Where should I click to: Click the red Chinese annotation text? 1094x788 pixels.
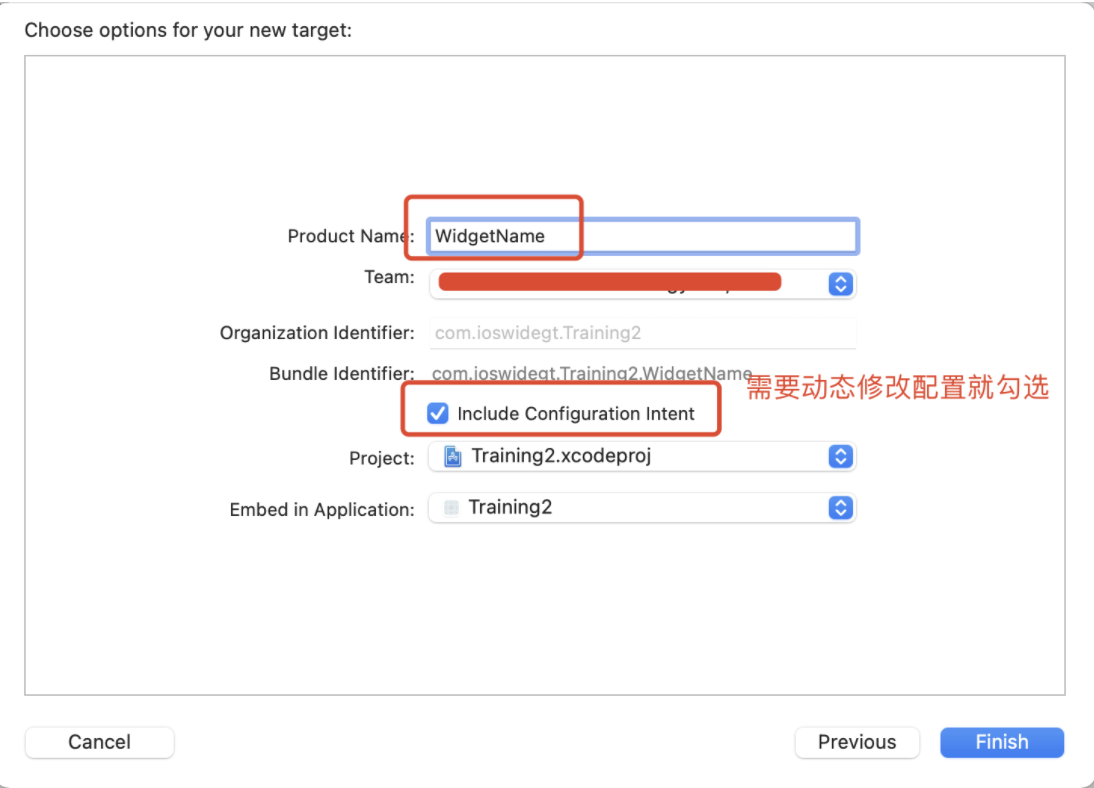tap(898, 387)
